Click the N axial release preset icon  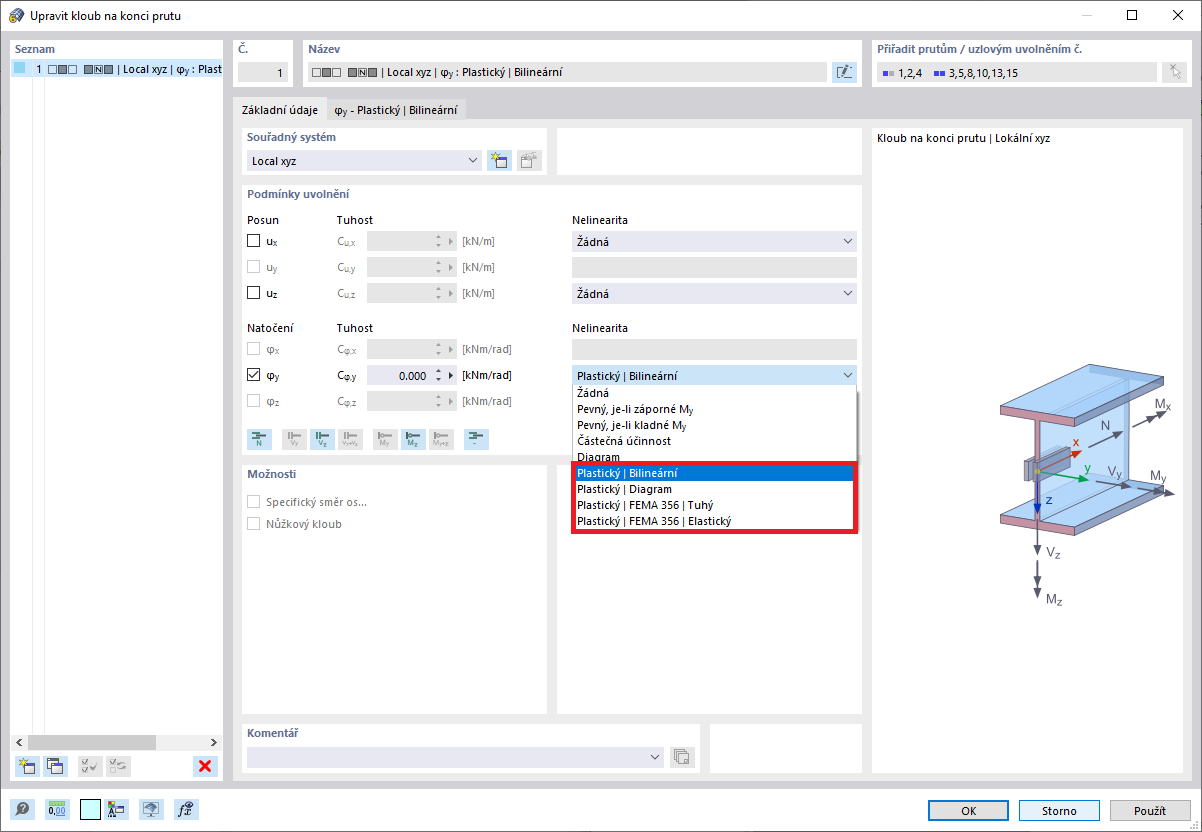(259, 438)
